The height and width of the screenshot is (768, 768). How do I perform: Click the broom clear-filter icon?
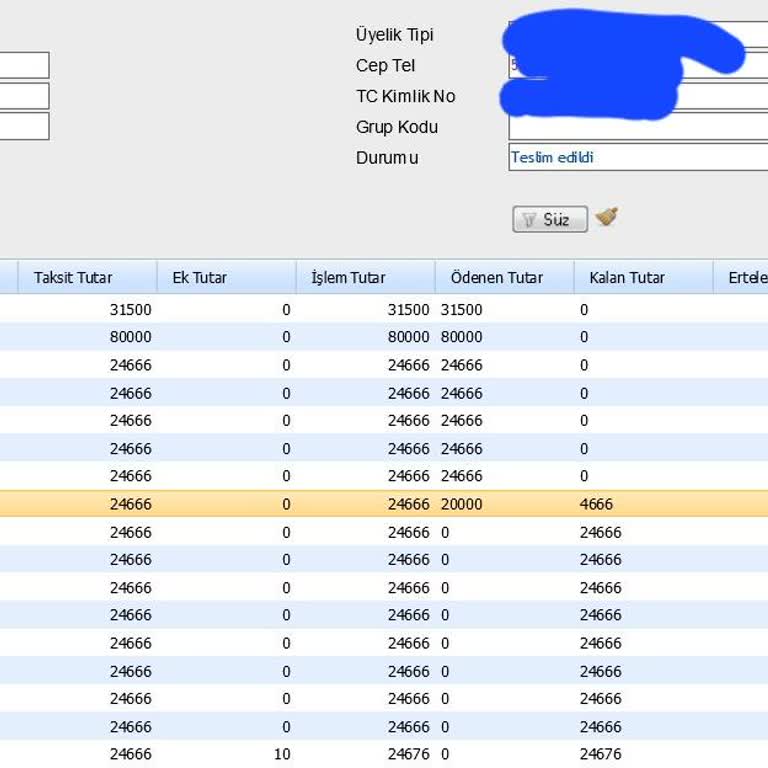coord(606,217)
